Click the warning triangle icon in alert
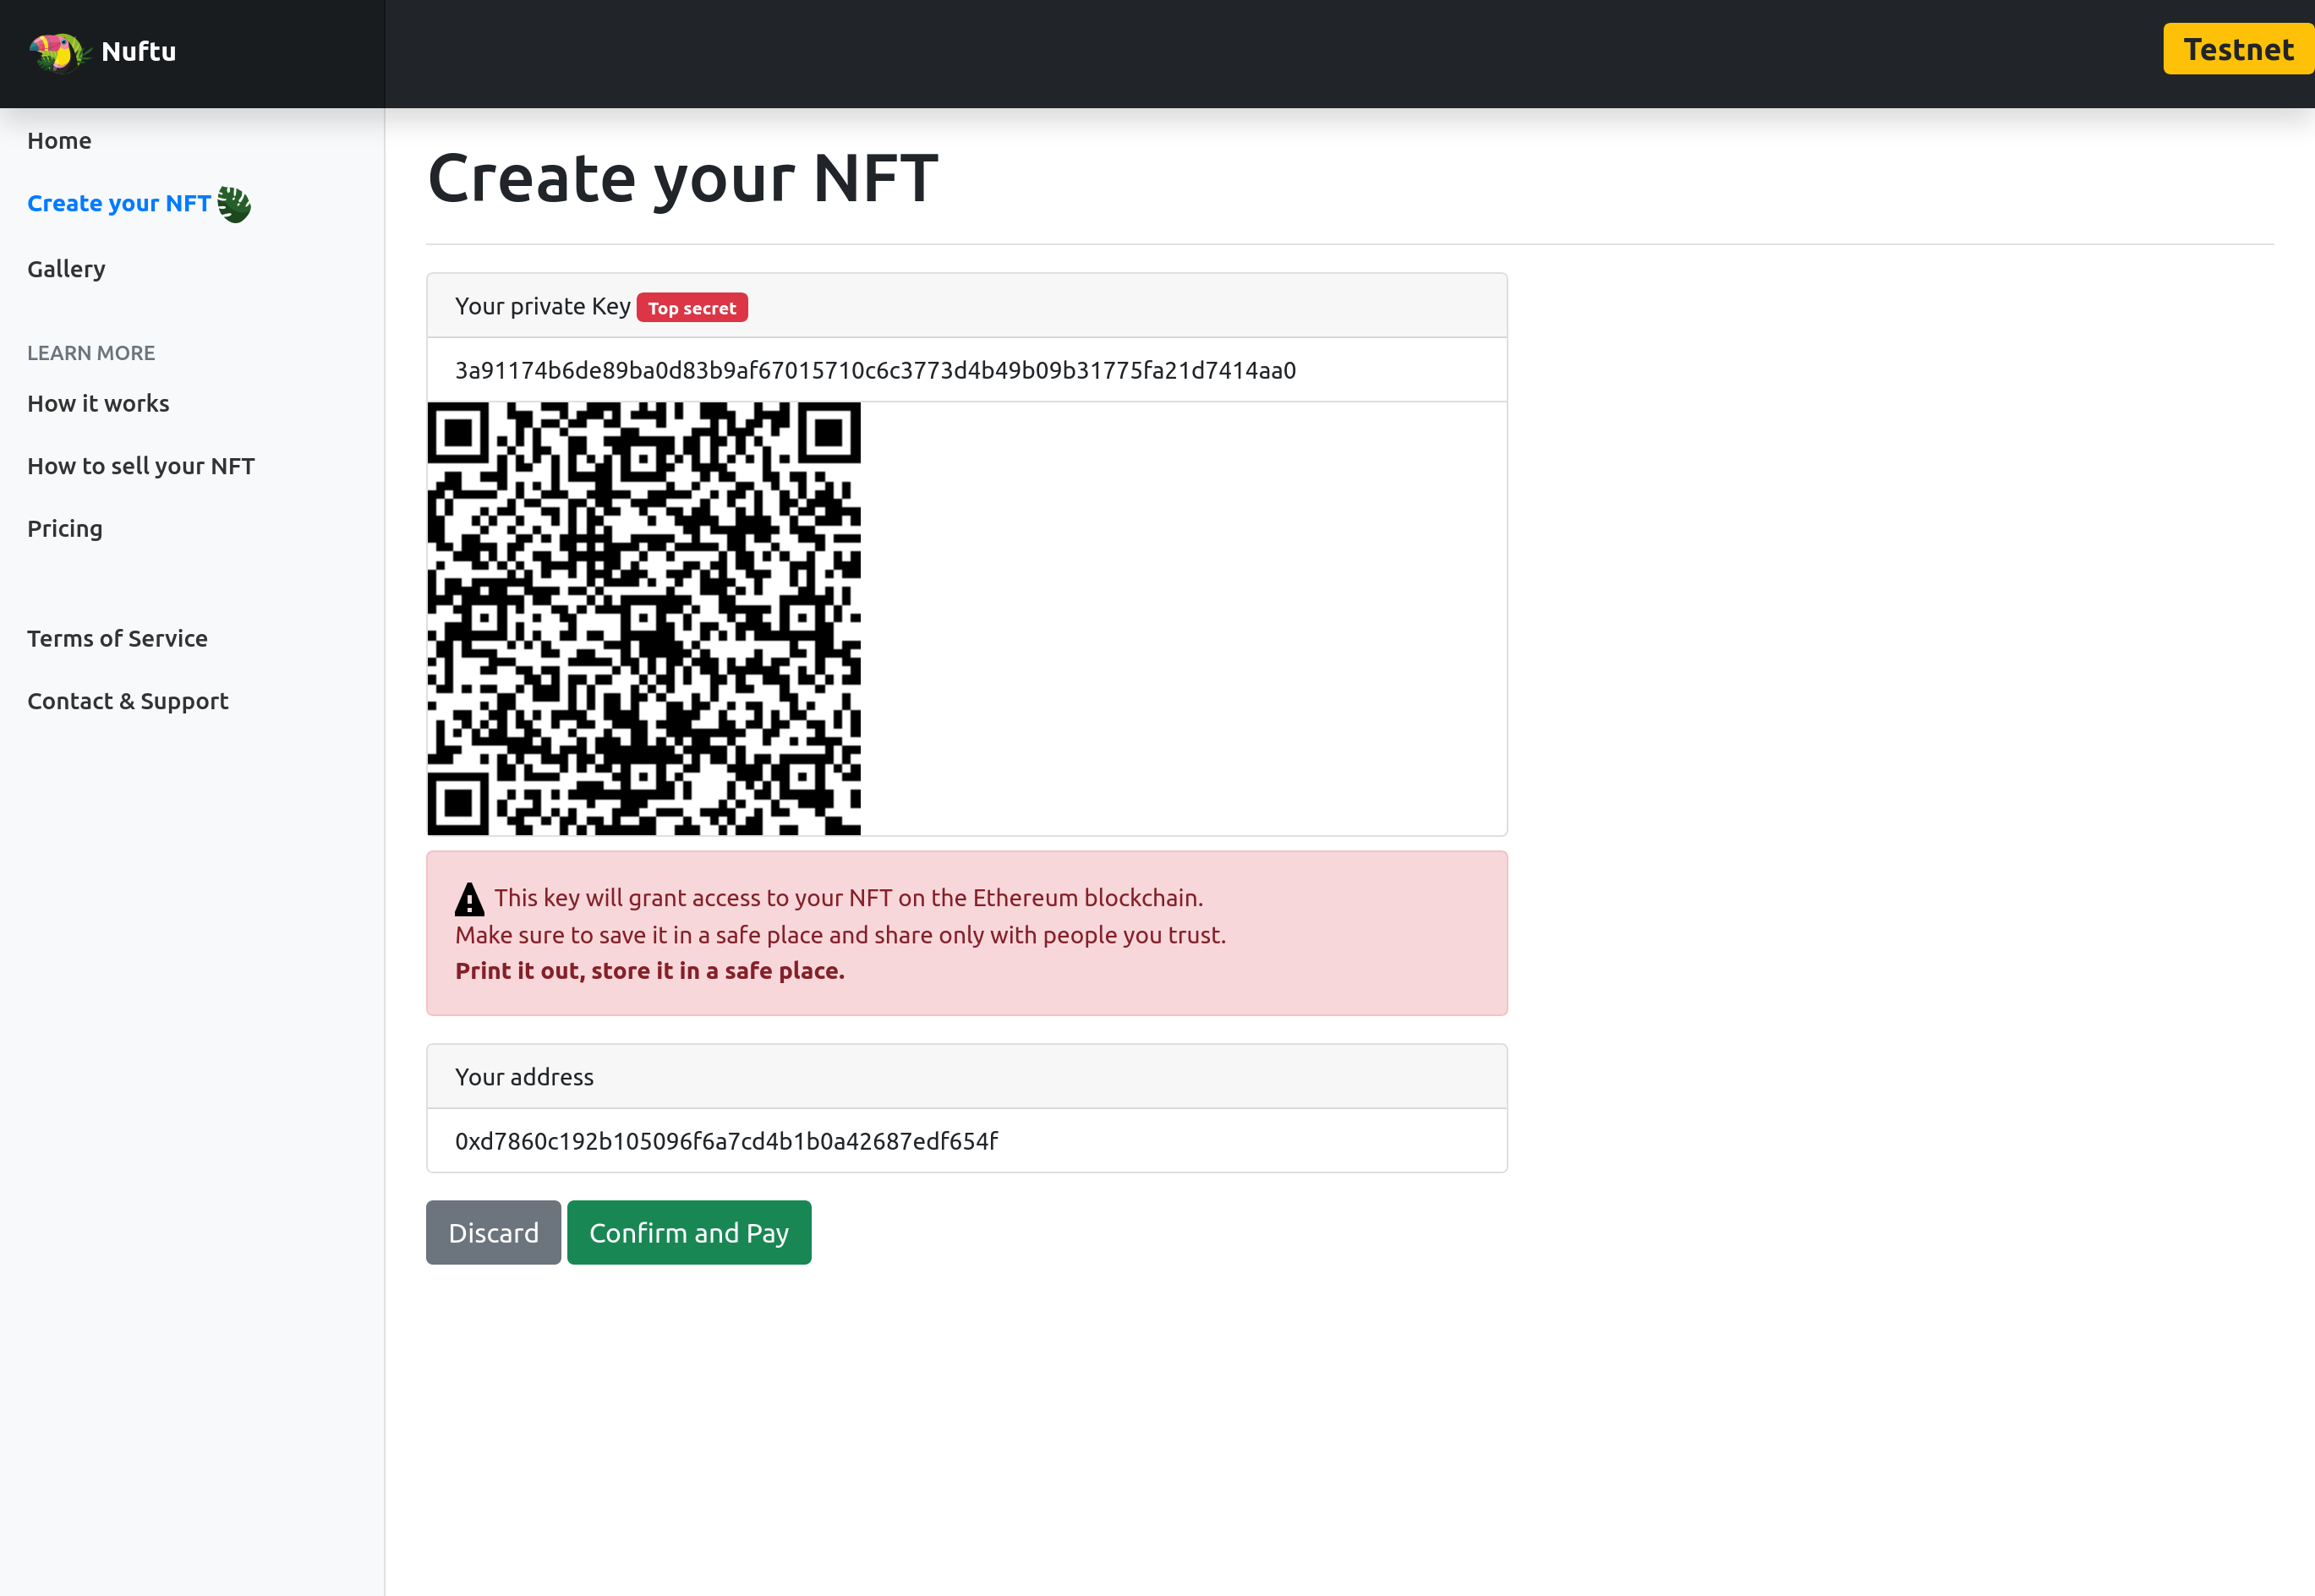 (x=469, y=899)
